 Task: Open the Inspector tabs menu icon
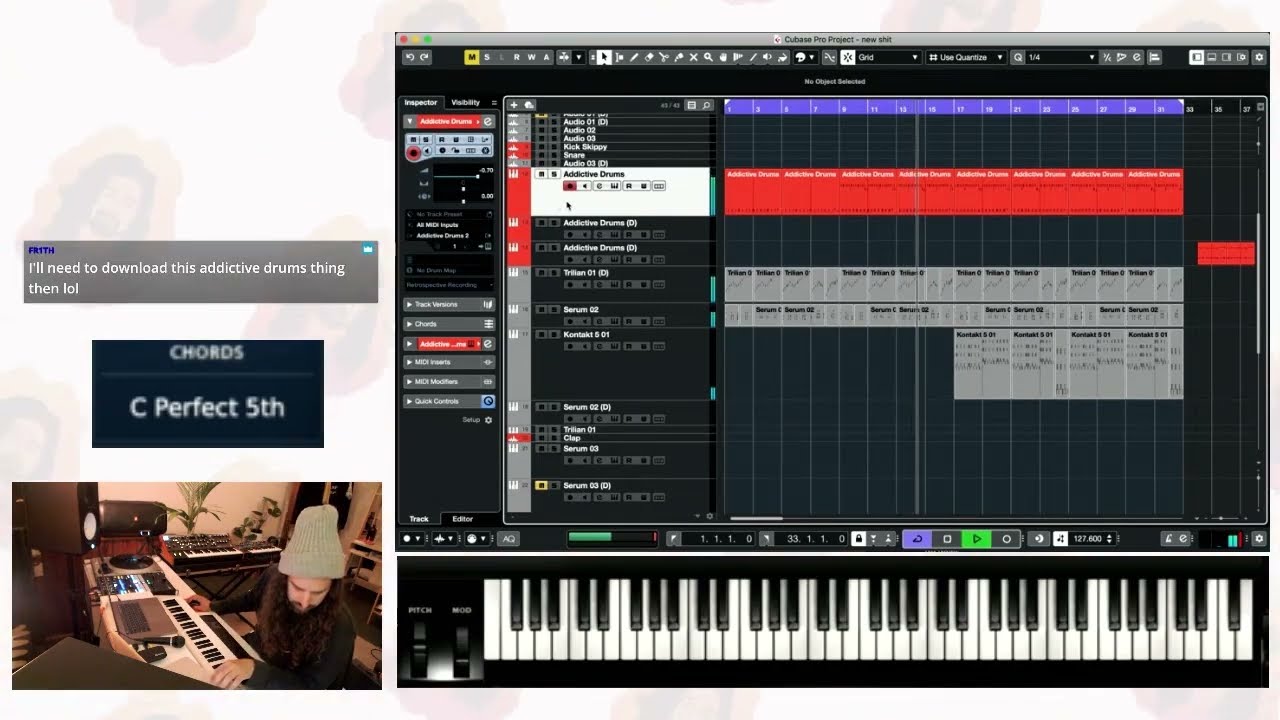[493, 102]
